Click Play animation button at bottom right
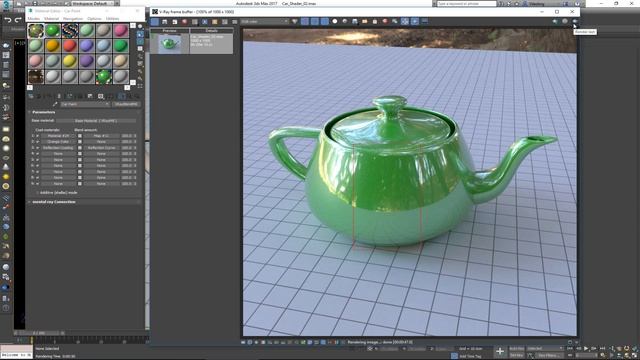Image resolution: width=640 pixels, height=360 pixels. pyautogui.click(x=586, y=348)
